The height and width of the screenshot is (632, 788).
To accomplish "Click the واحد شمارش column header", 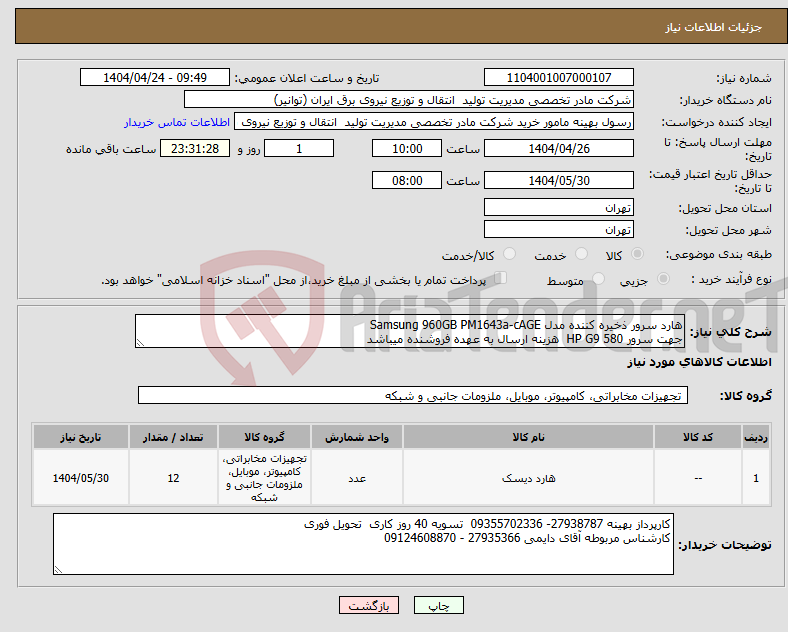I will [x=357, y=437].
